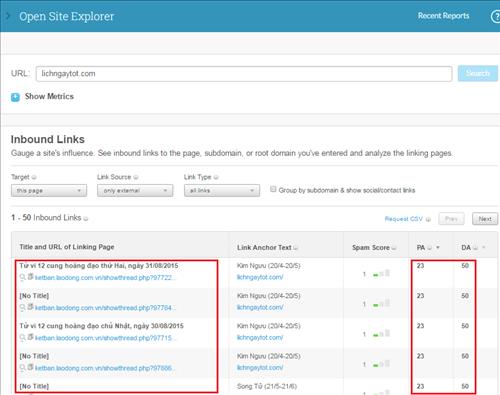Screen dimensions: 500x395
Task: Click spam score bar in 97715 row
Action: (381, 334)
